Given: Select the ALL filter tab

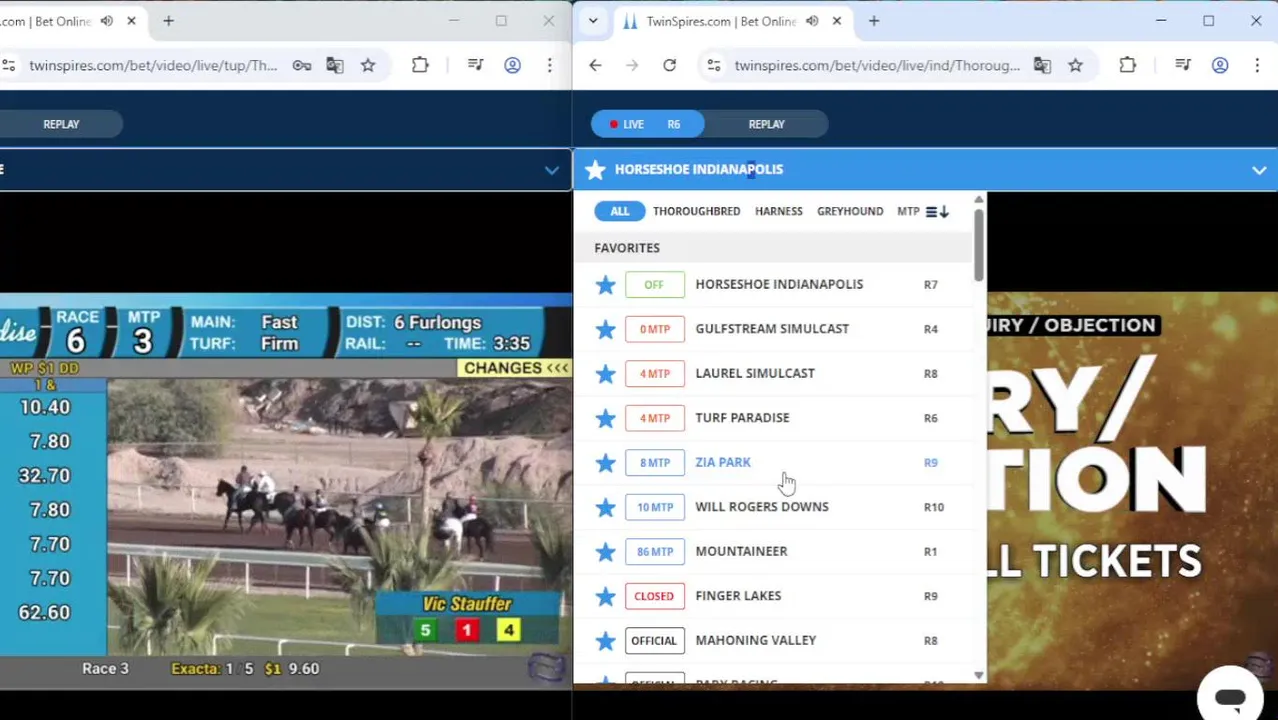Looking at the screenshot, I should (x=620, y=211).
